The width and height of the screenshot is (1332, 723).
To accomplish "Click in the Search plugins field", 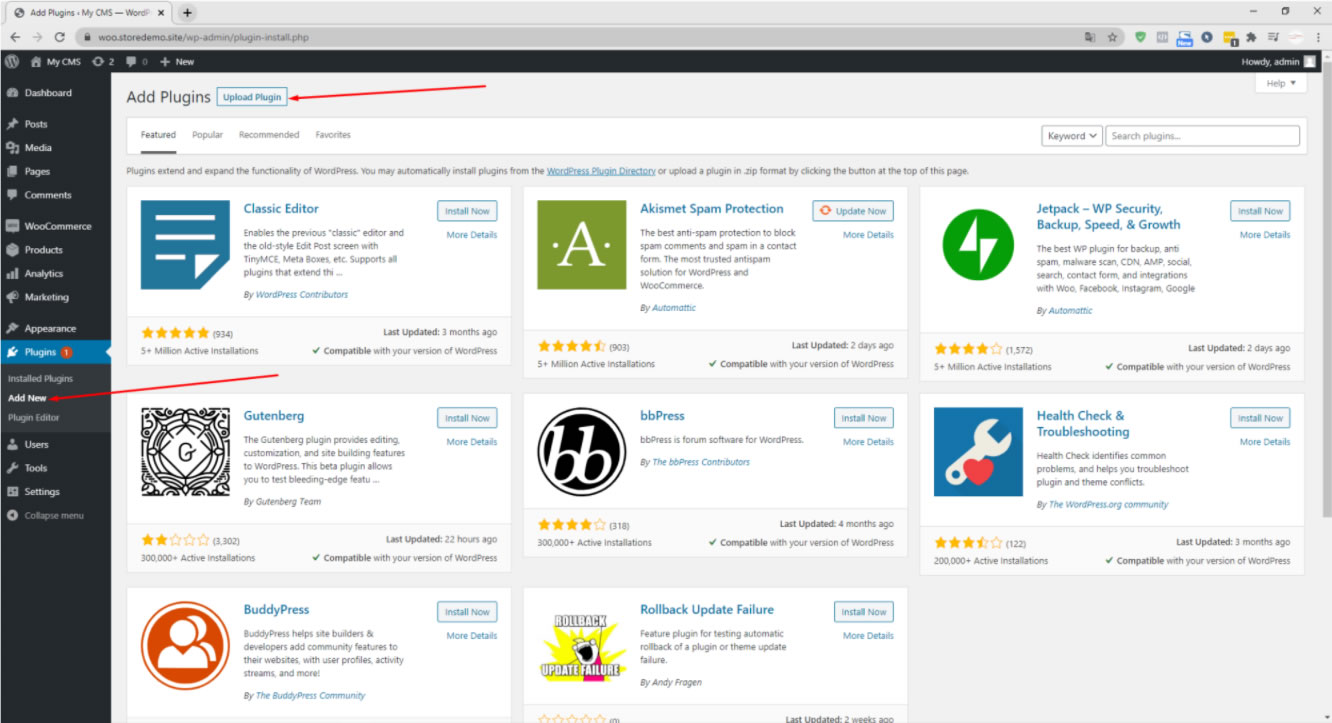I will coord(1202,136).
